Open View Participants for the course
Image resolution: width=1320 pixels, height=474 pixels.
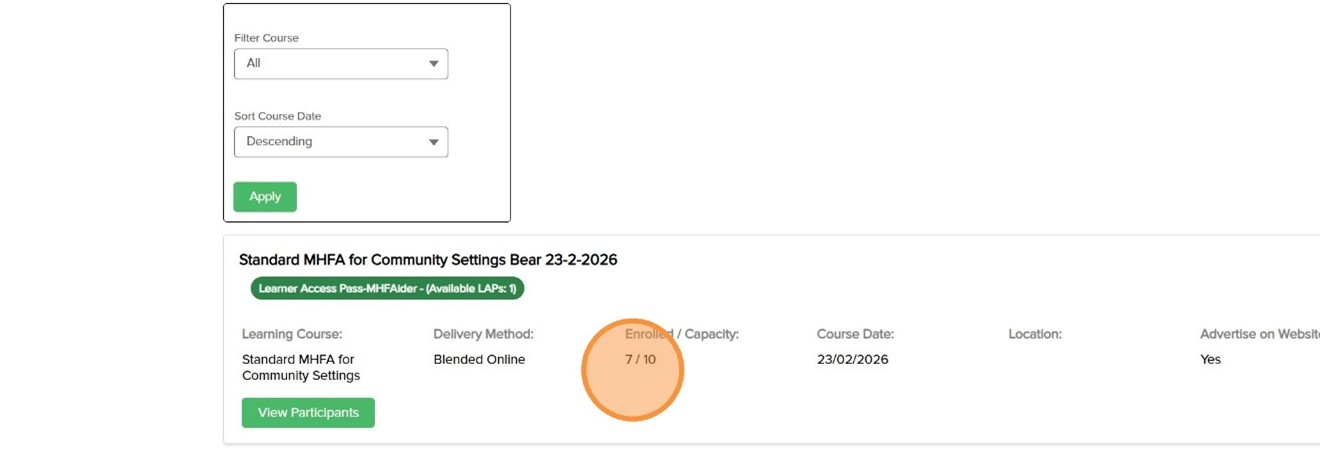(308, 413)
